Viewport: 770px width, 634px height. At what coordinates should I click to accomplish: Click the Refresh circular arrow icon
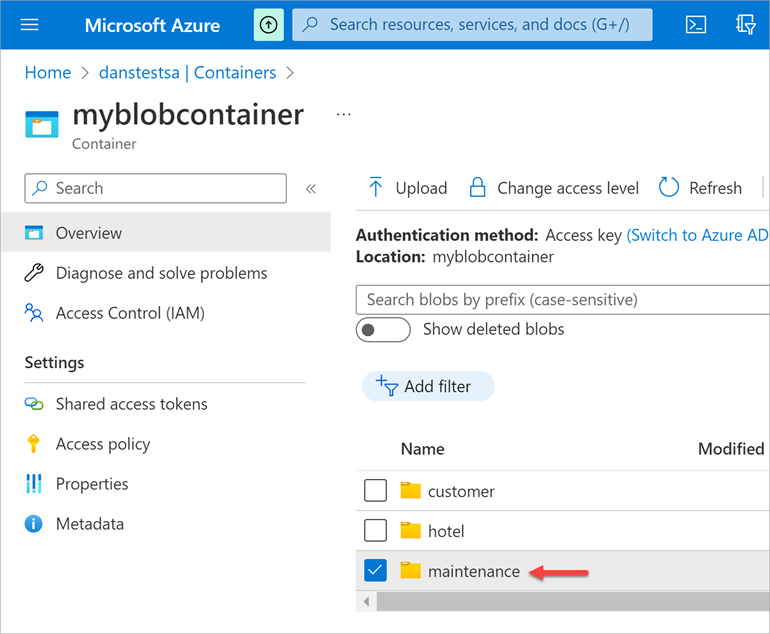tap(668, 187)
